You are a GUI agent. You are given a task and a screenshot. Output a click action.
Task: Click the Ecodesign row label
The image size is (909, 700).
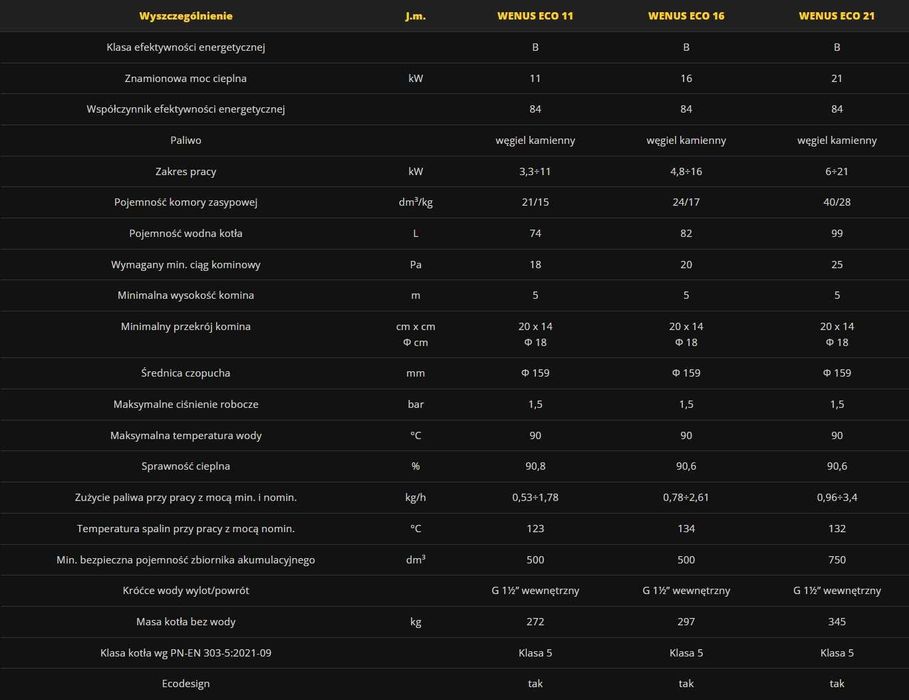coord(186,683)
